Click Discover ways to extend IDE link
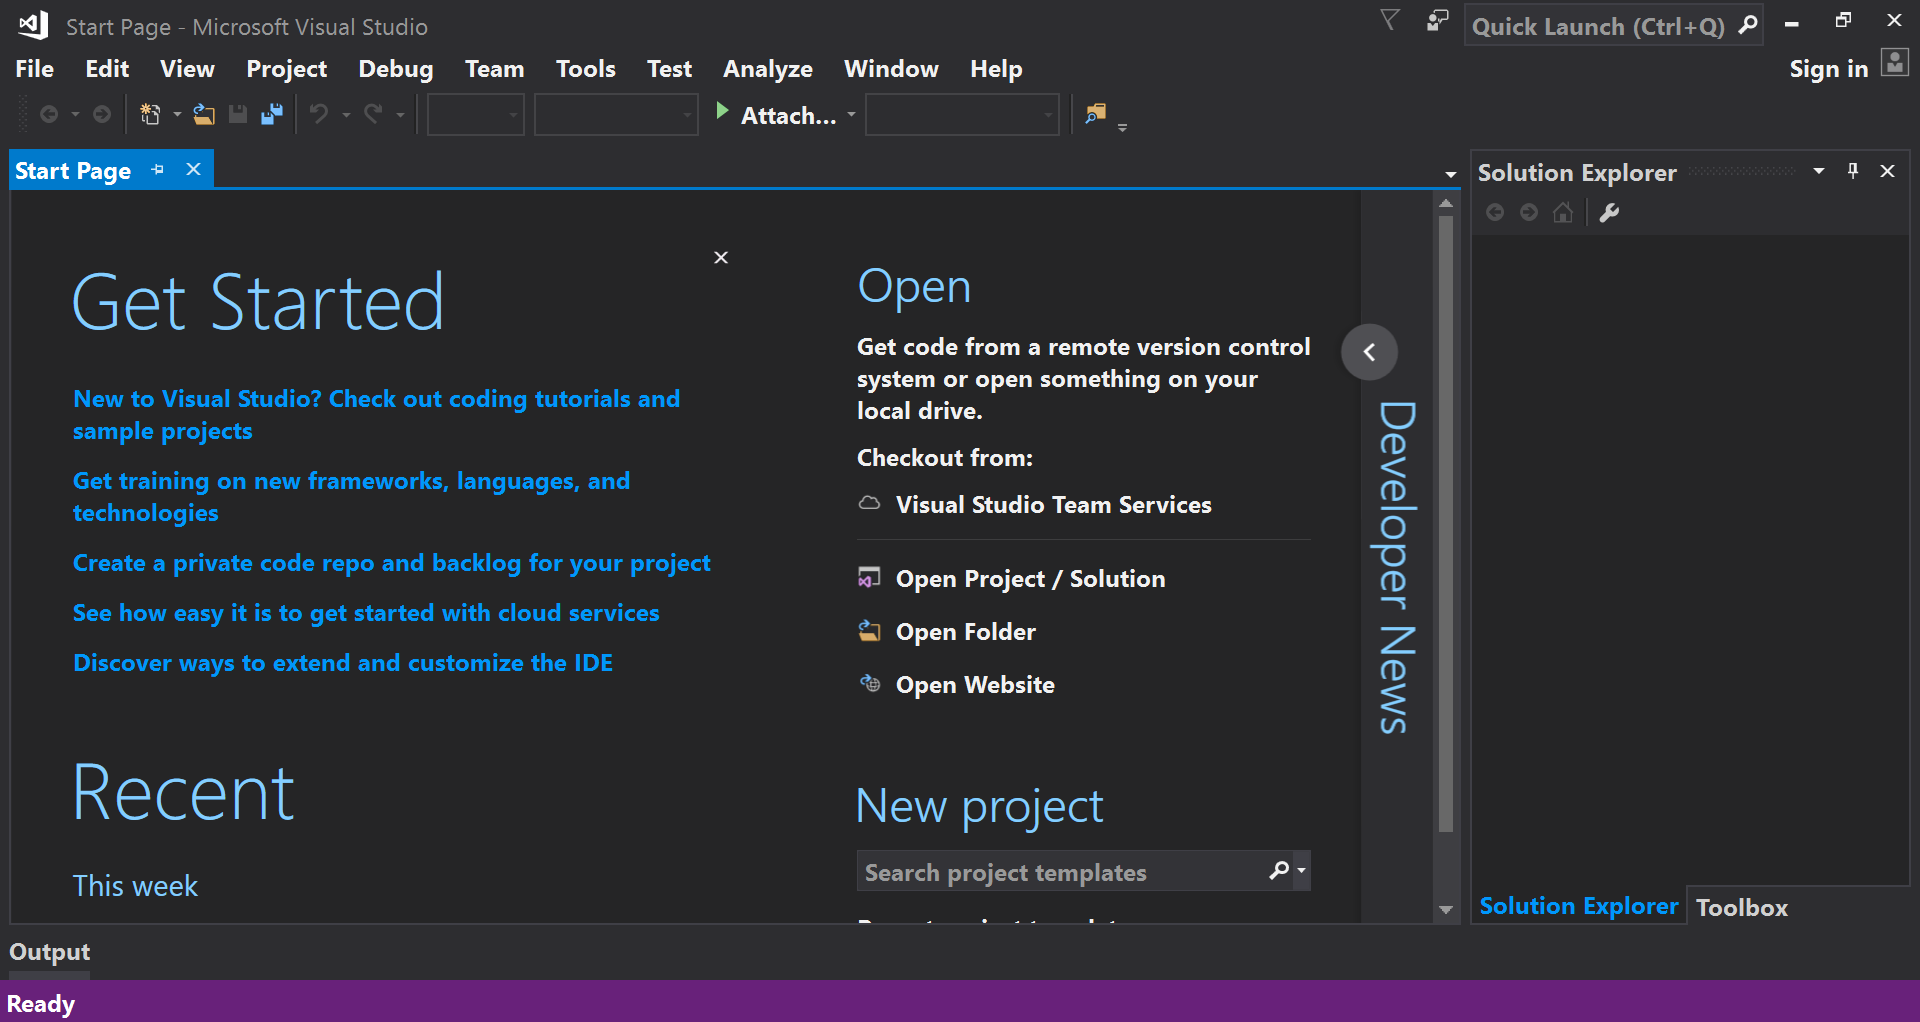This screenshot has height=1022, width=1920. click(x=343, y=663)
